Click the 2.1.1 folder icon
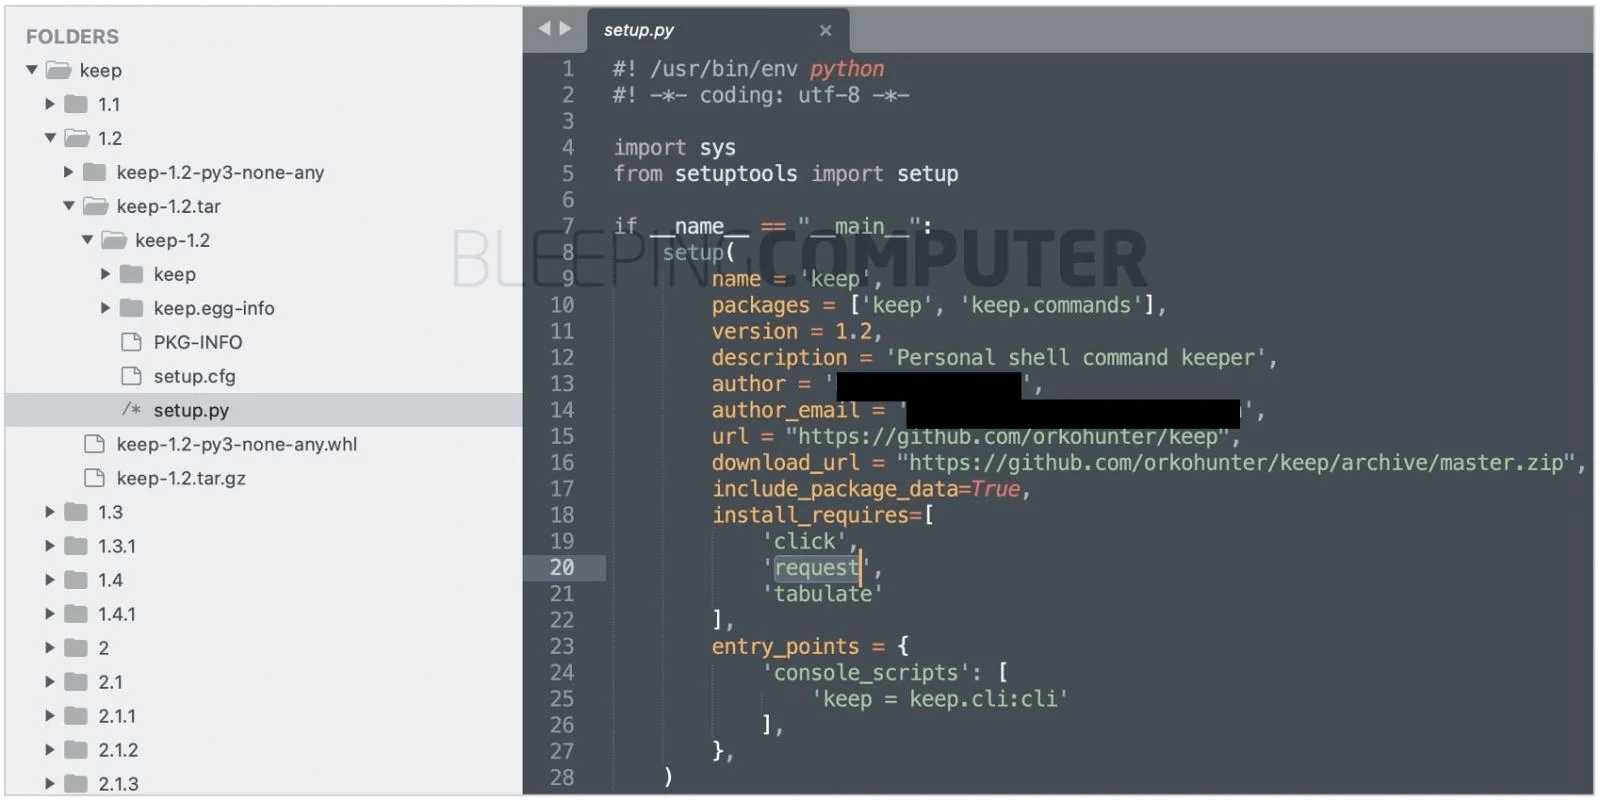 coord(76,716)
